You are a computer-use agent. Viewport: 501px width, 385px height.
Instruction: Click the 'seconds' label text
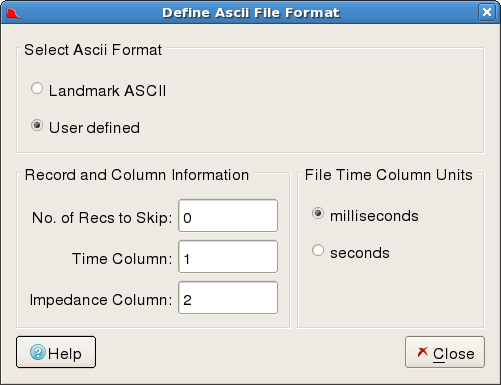360,253
